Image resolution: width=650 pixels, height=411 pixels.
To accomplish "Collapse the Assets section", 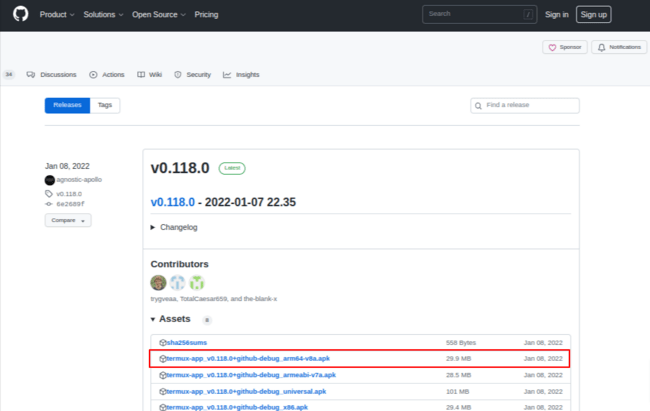I will pyautogui.click(x=170, y=319).
